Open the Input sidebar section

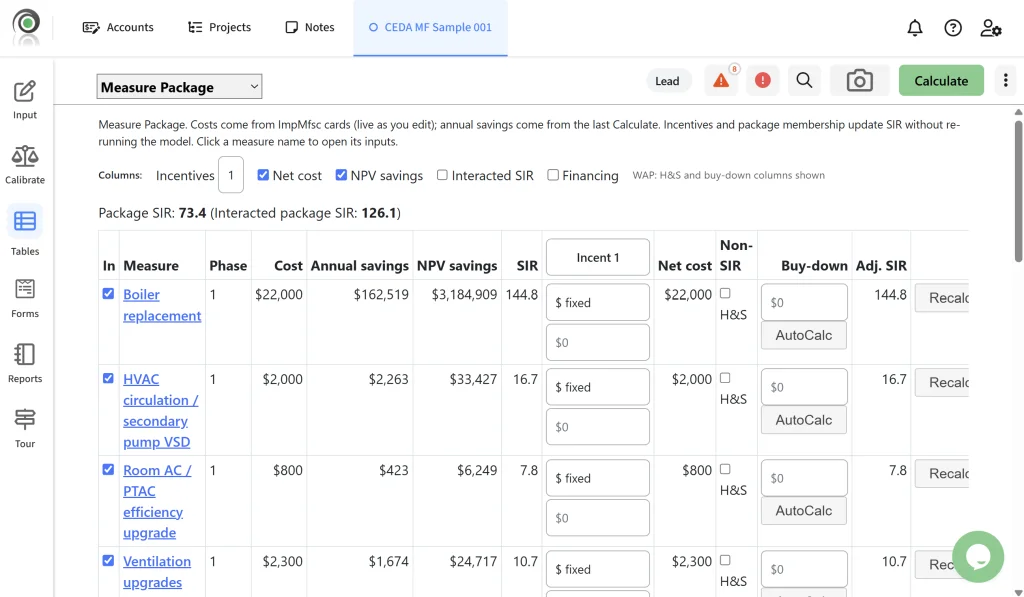coord(25,100)
